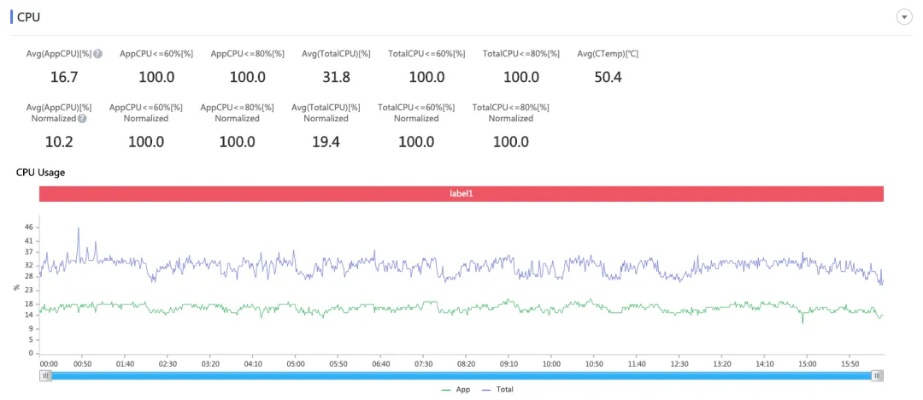The height and width of the screenshot is (400, 923).
Task: Select the red label1 segment bar
Action: pos(461,193)
